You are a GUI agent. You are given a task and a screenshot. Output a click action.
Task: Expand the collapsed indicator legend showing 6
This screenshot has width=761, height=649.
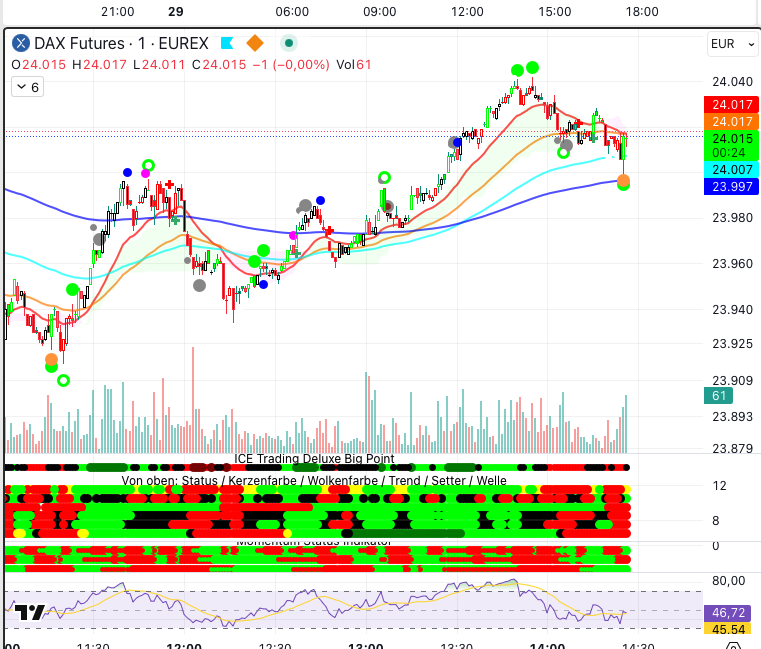pyautogui.click(x=26, y=87)
